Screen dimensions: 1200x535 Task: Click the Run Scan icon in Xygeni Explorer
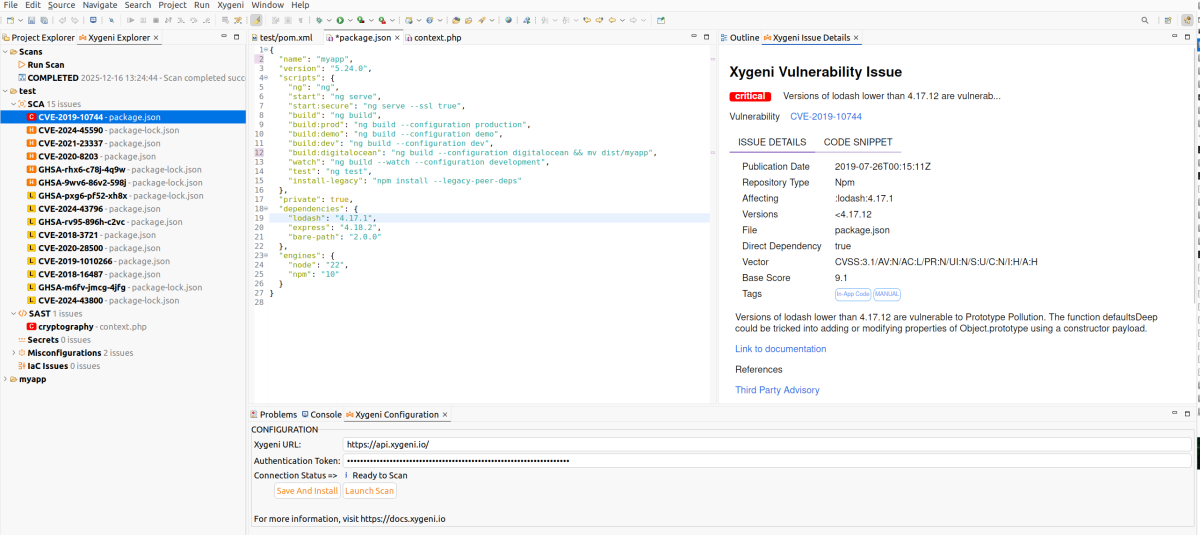pos(21,64)
